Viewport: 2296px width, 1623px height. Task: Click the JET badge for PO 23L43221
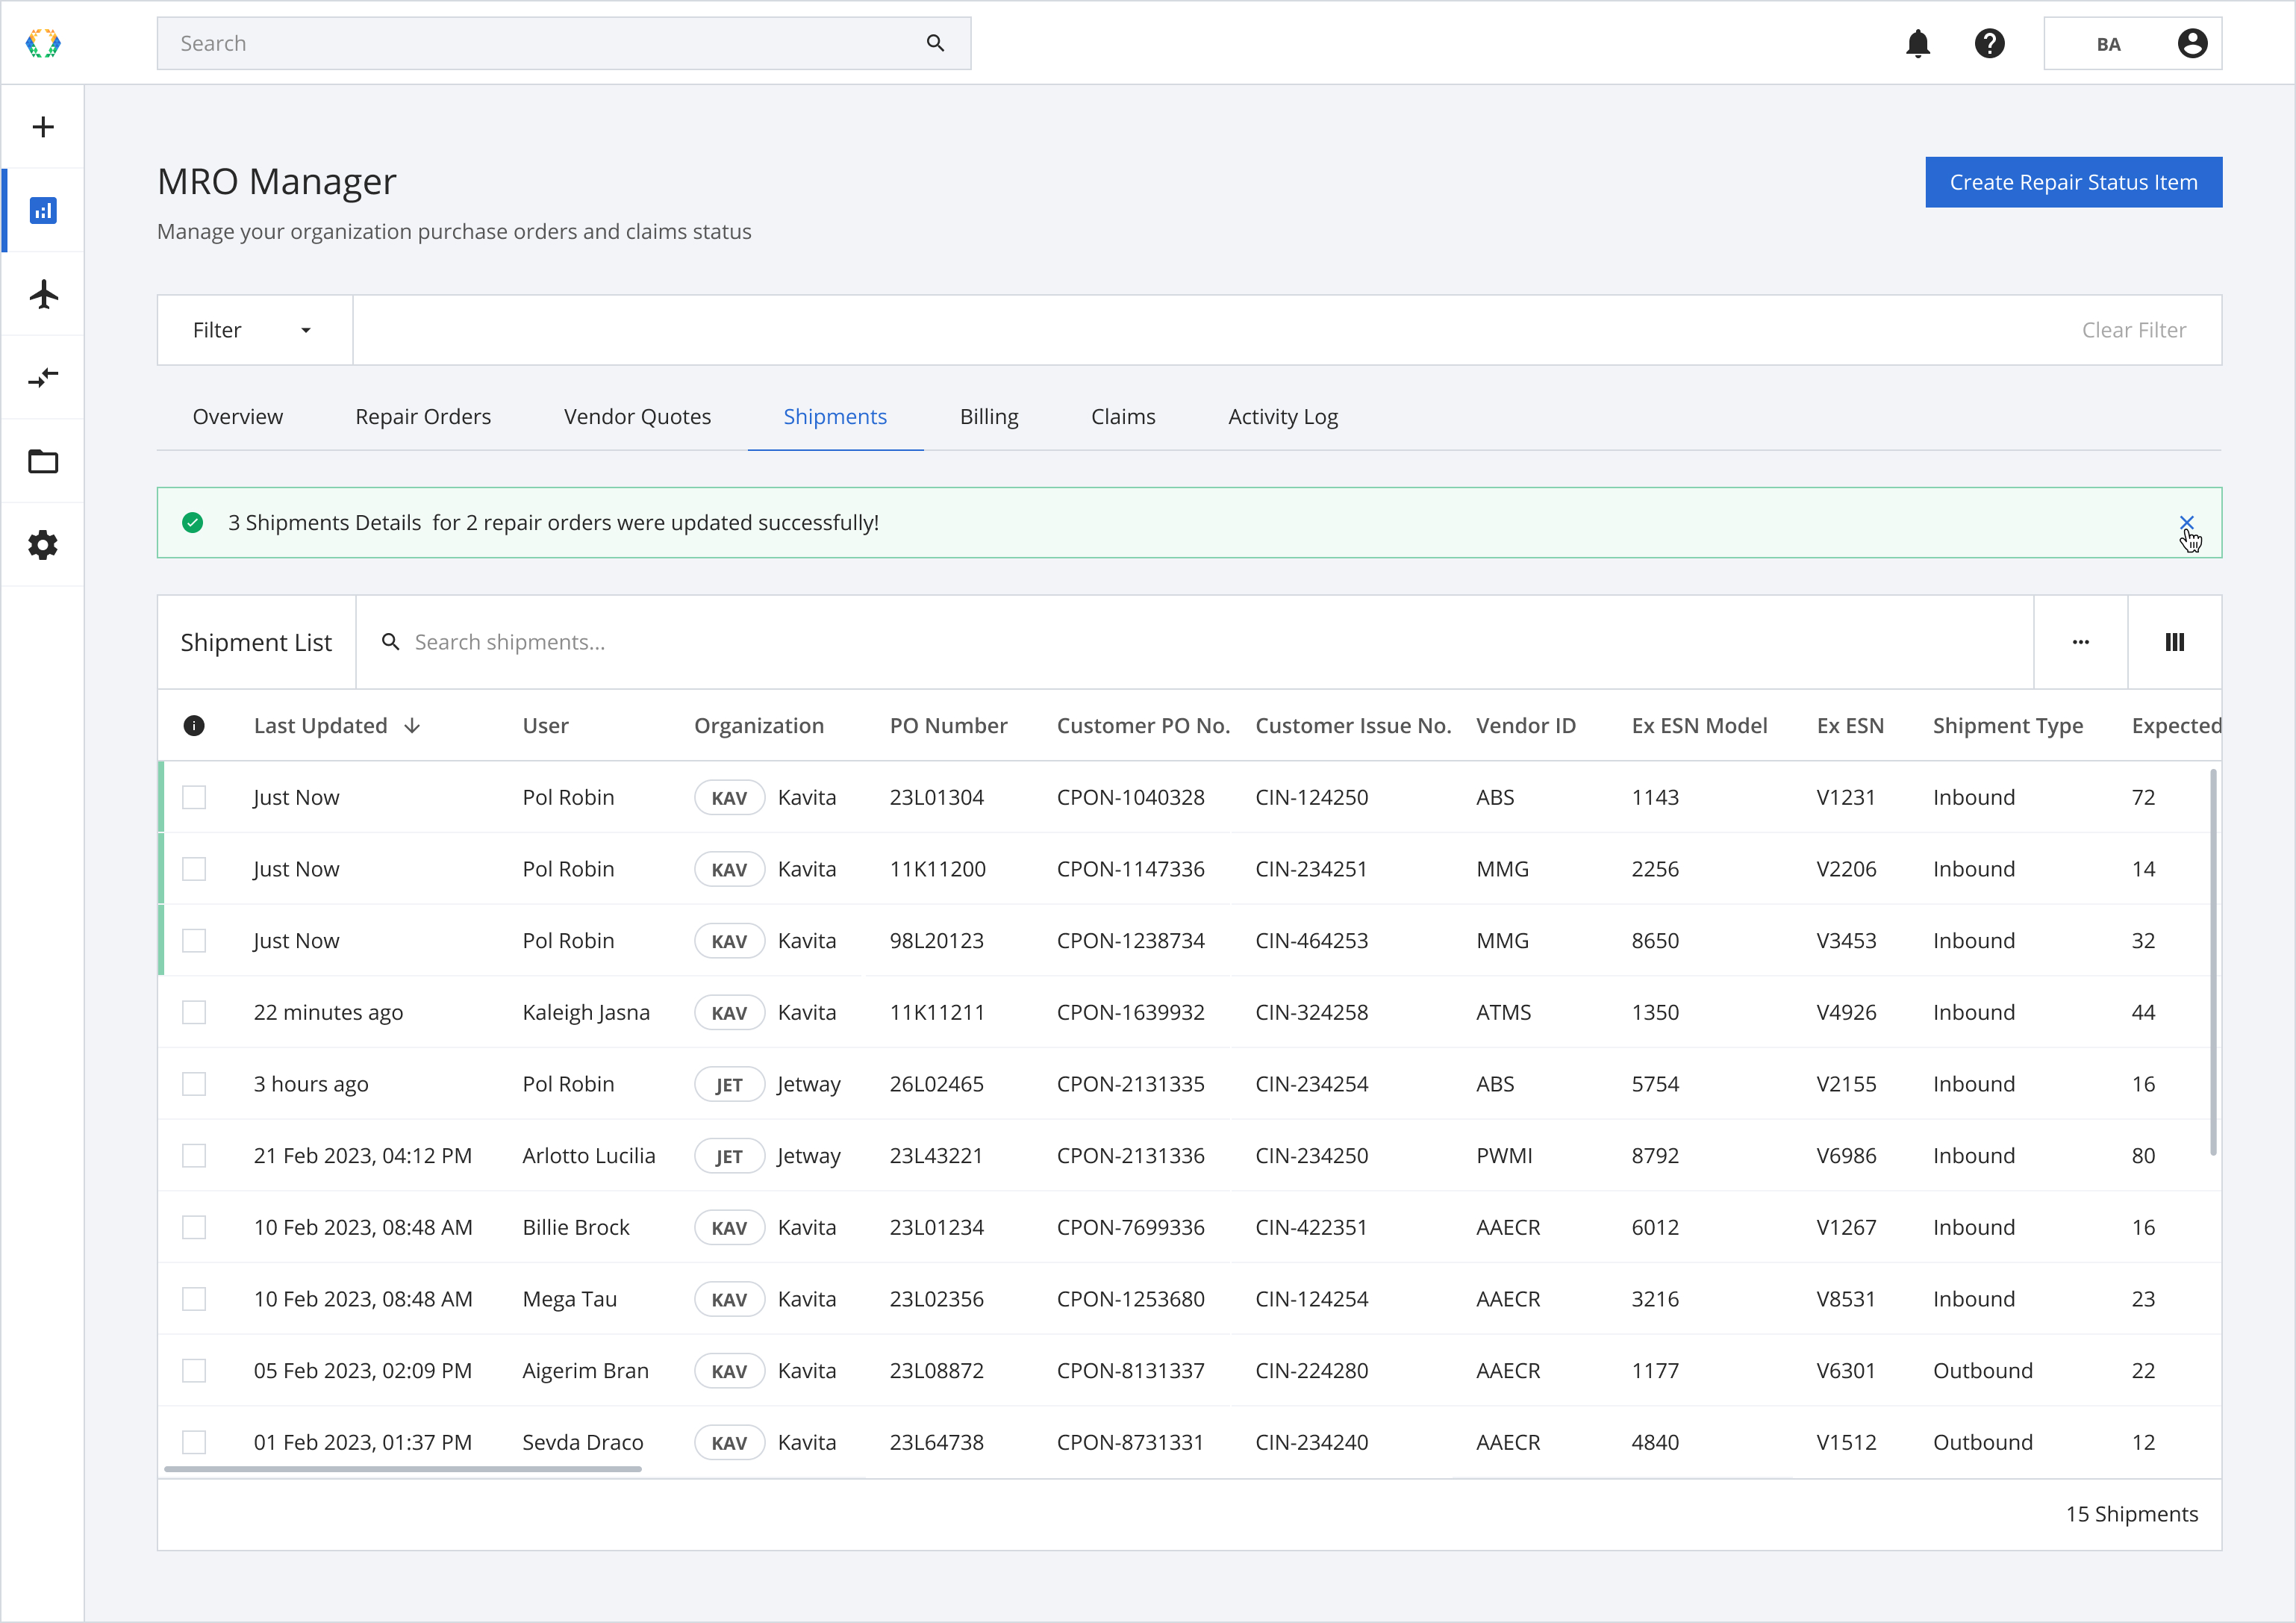pyautogui.click(x=729, y=1156)
